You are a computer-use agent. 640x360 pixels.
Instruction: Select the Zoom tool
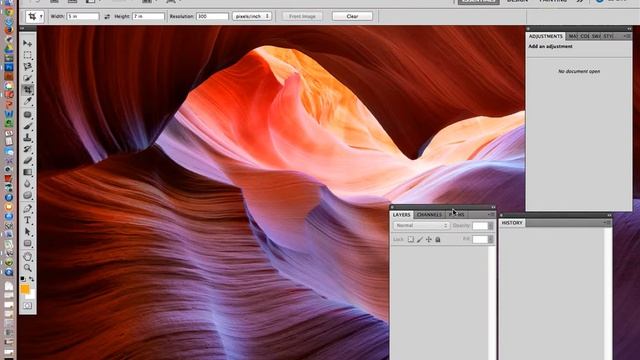click(27, 268)
